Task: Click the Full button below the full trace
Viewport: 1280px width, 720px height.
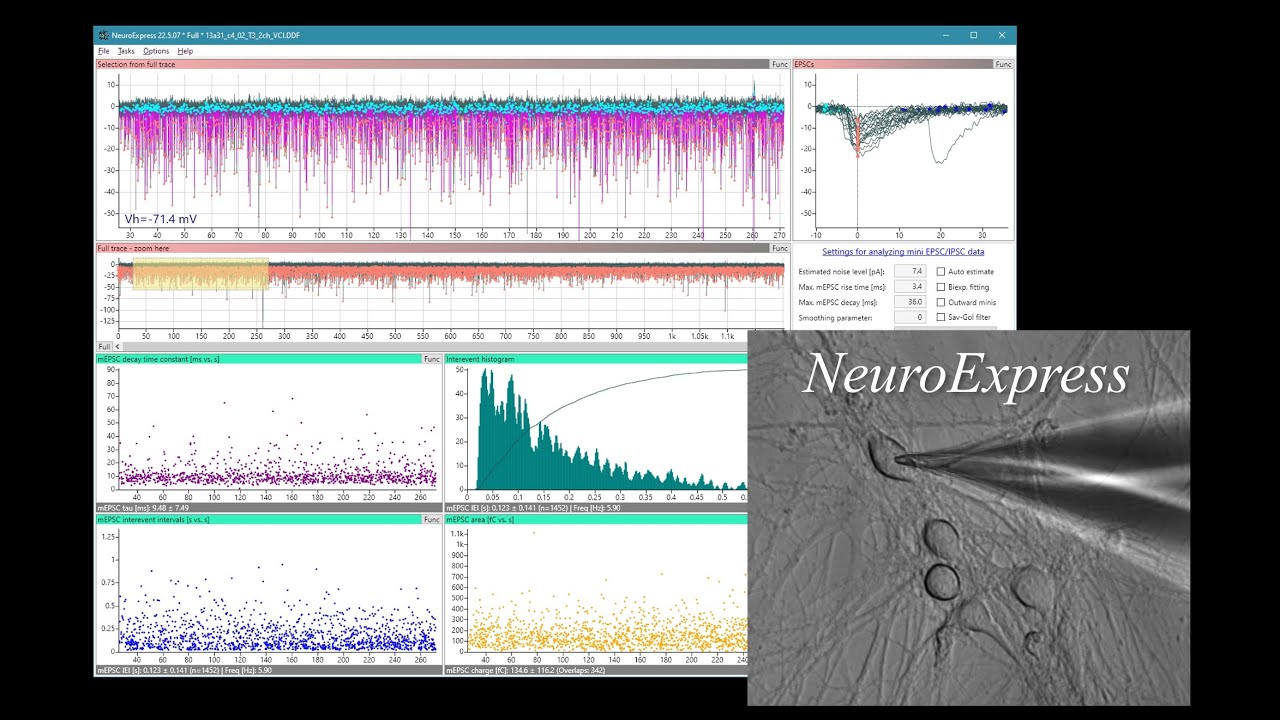Action: coord(103,347)
